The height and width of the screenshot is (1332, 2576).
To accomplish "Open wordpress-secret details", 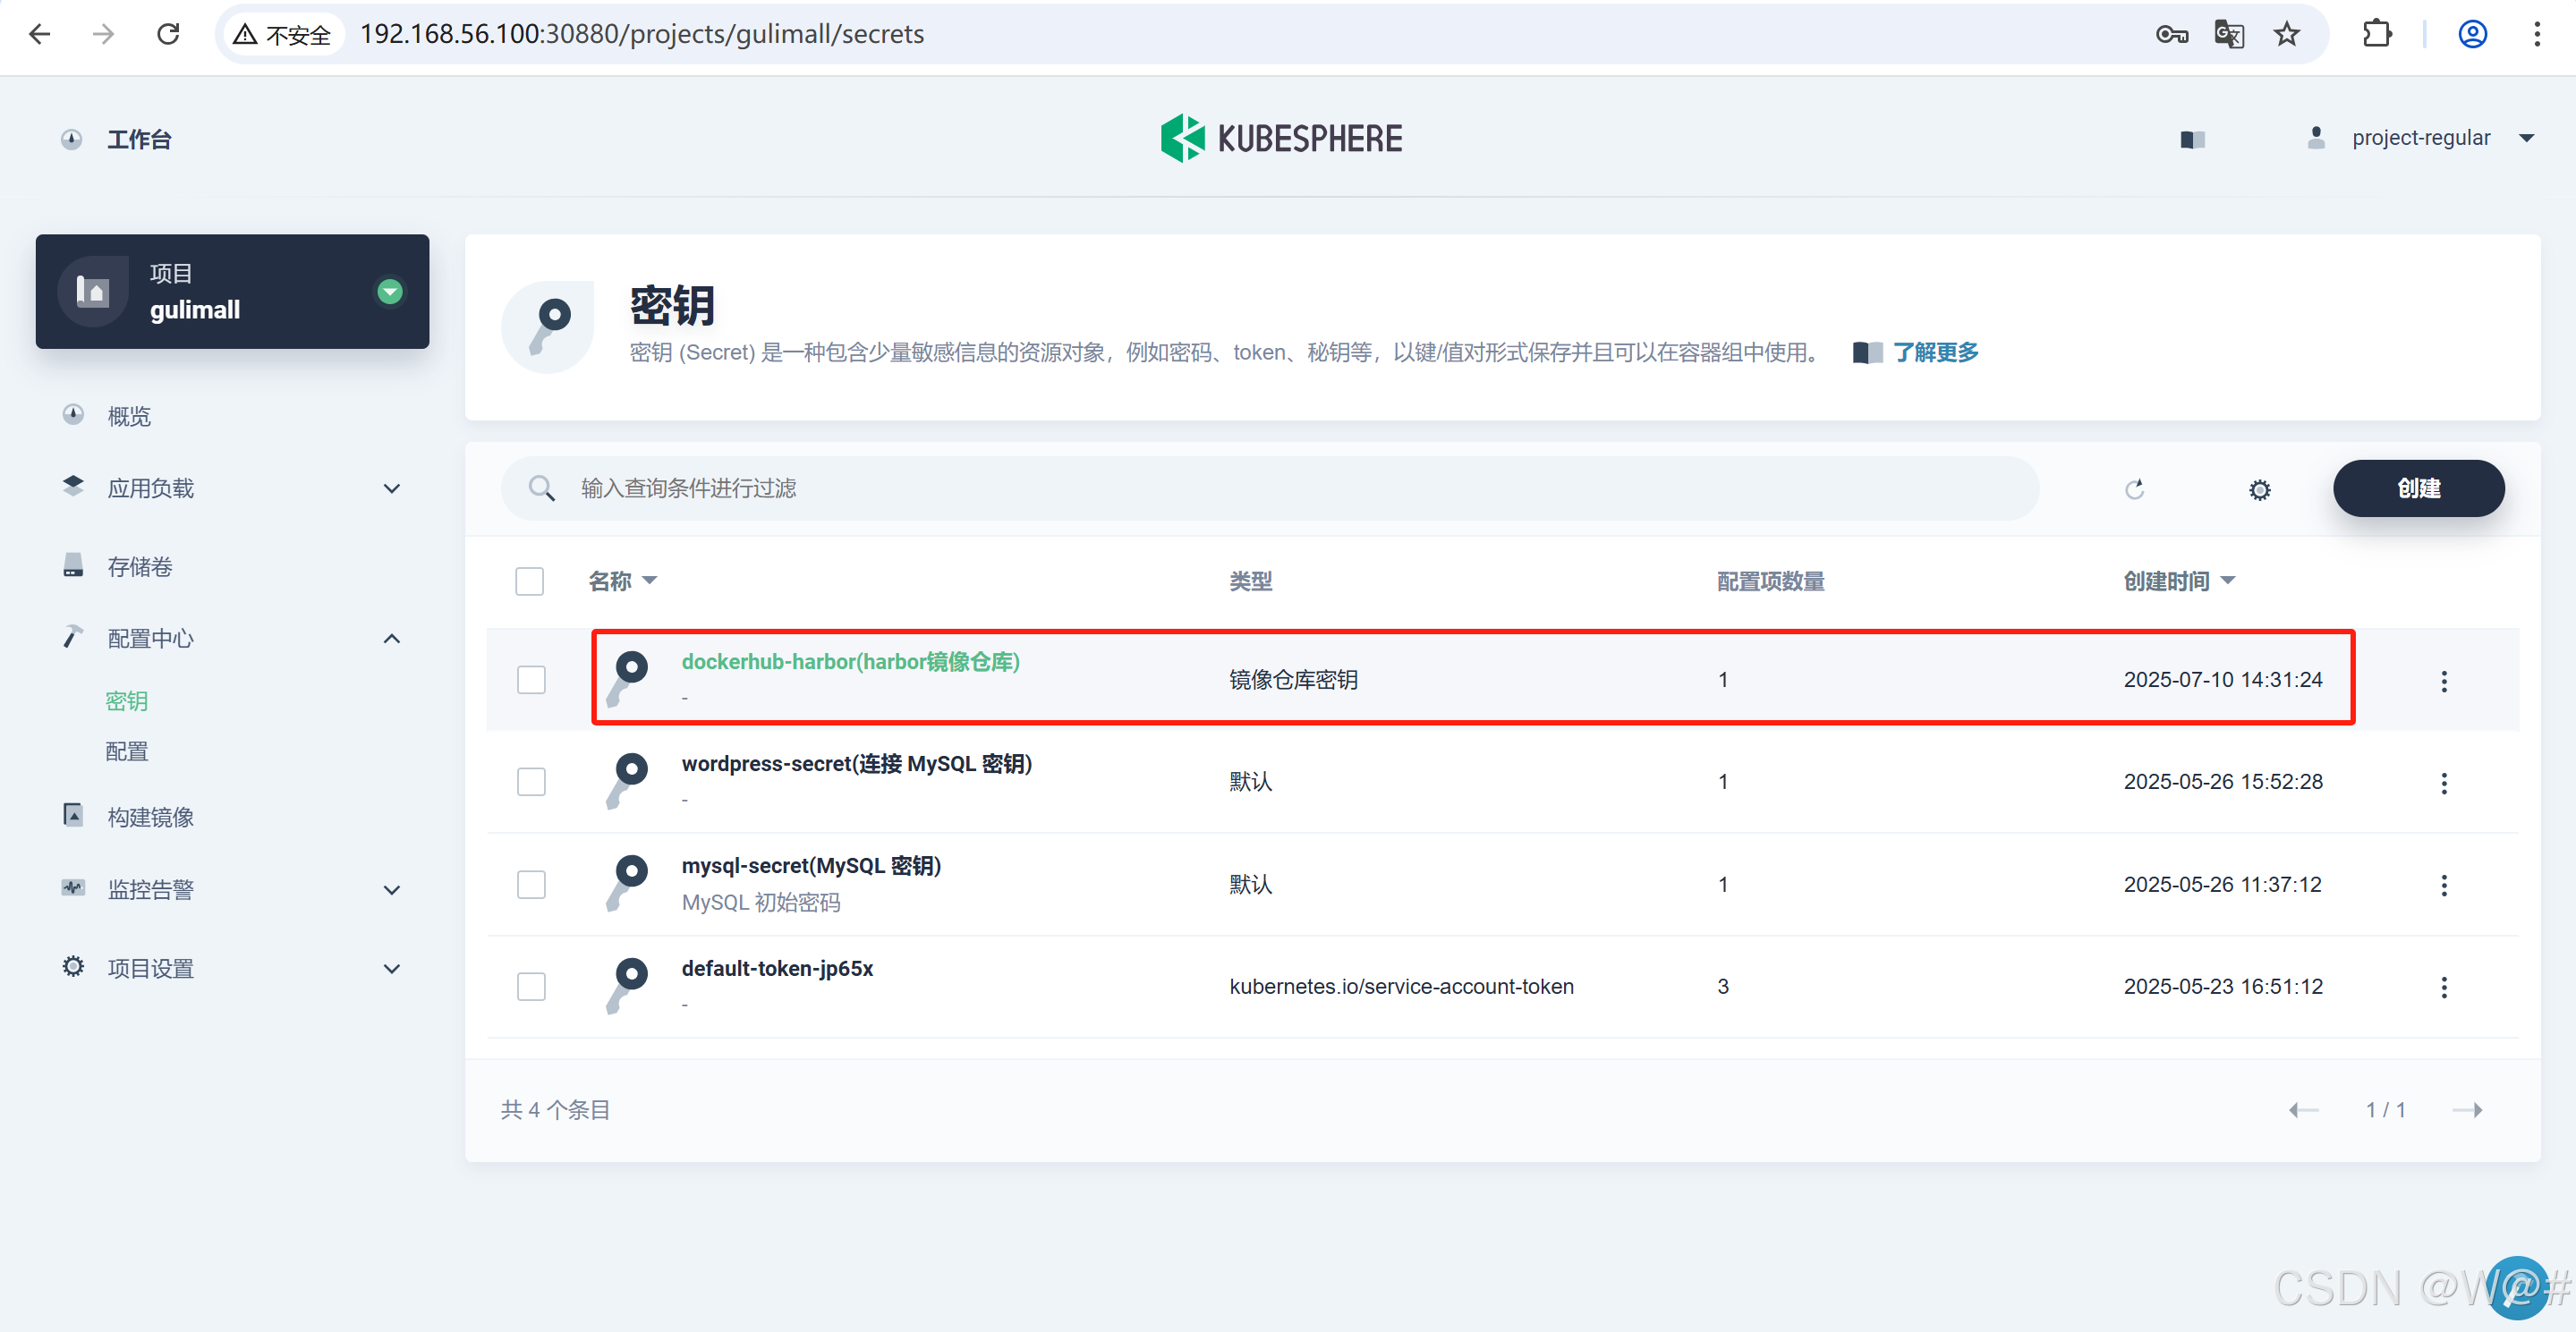I will coord(856,764).
